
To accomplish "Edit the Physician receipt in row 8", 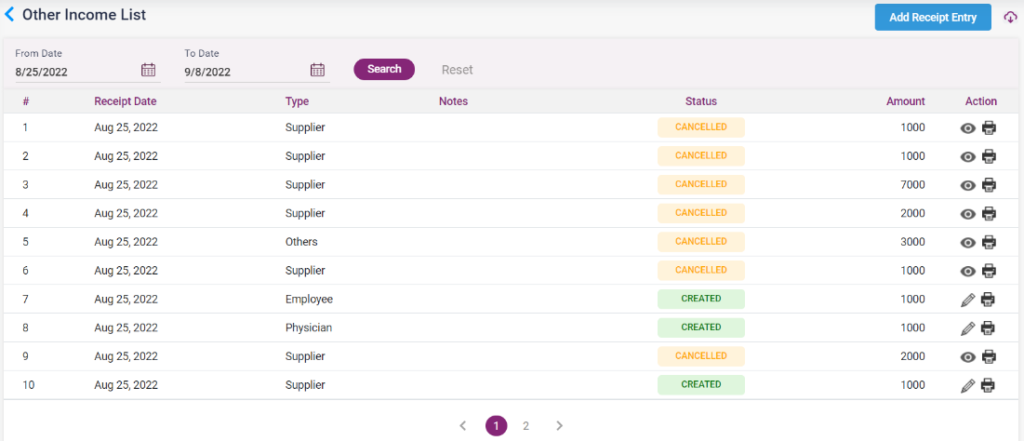I will (x=968, y=328).
